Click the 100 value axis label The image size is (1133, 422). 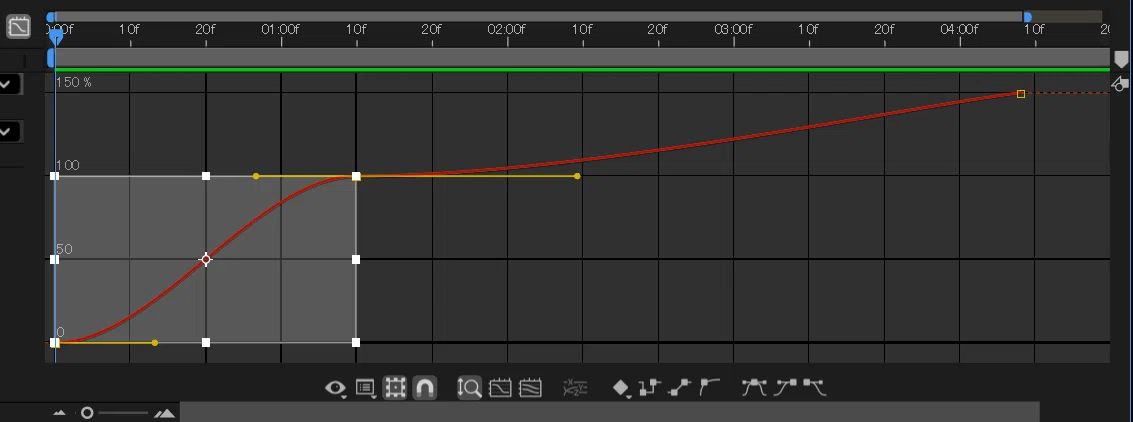tap(68, 165)
